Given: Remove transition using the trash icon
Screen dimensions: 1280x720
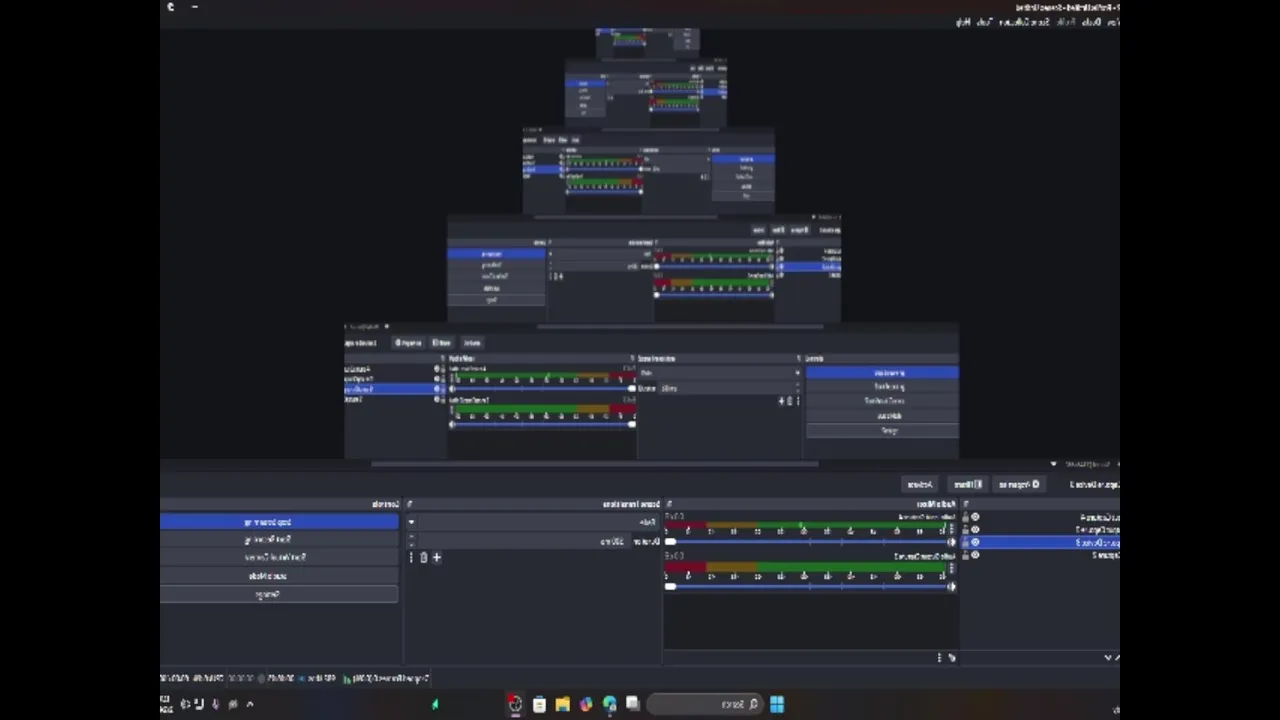Looking at the screenshot, I should 423,557.
